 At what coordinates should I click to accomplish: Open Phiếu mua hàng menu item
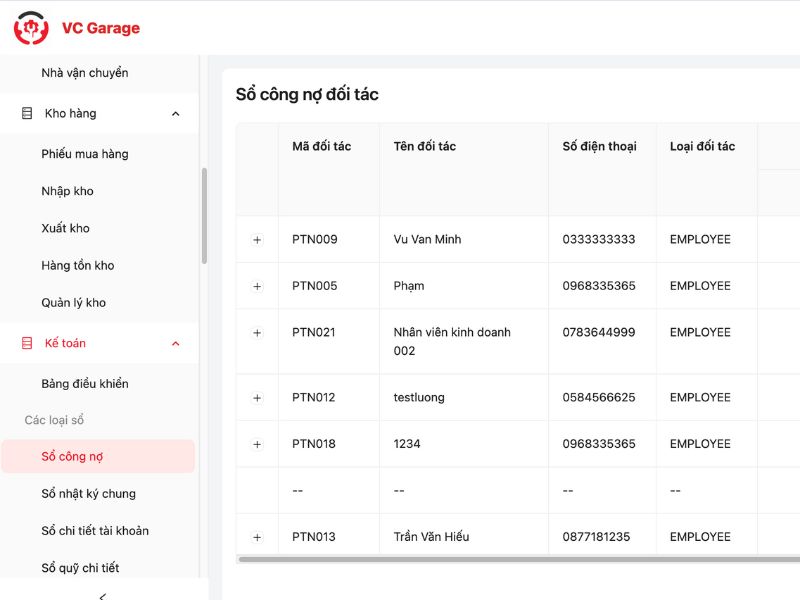point(85,154)
